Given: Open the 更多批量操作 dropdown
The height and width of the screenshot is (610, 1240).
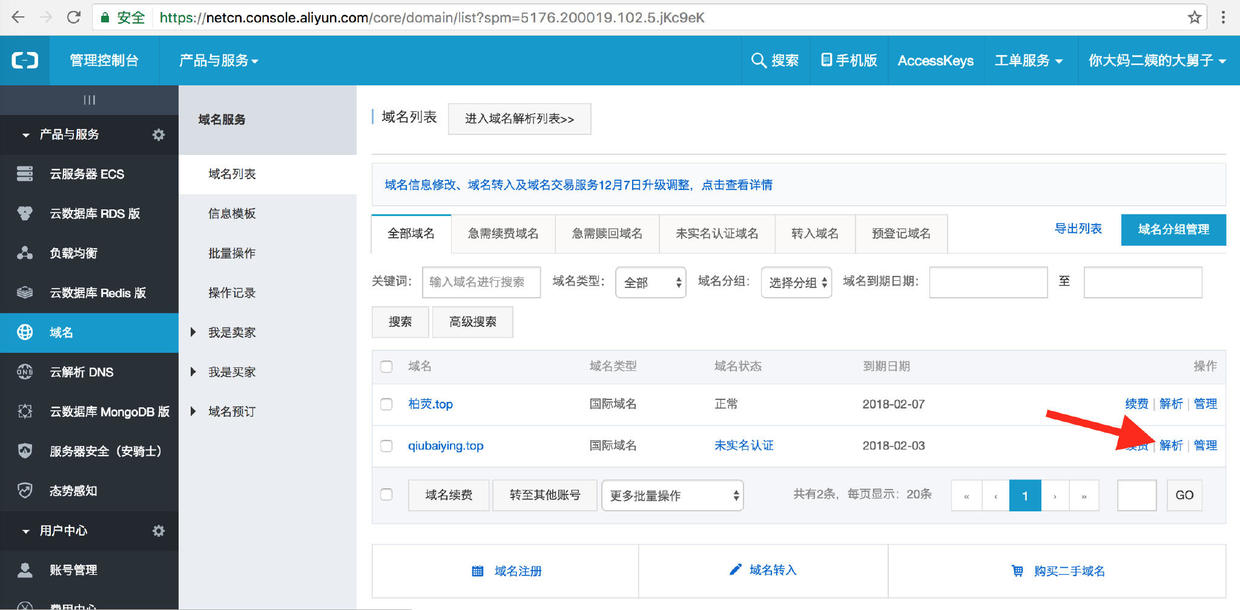Looking at the screenshot, I should pos(672,495).
